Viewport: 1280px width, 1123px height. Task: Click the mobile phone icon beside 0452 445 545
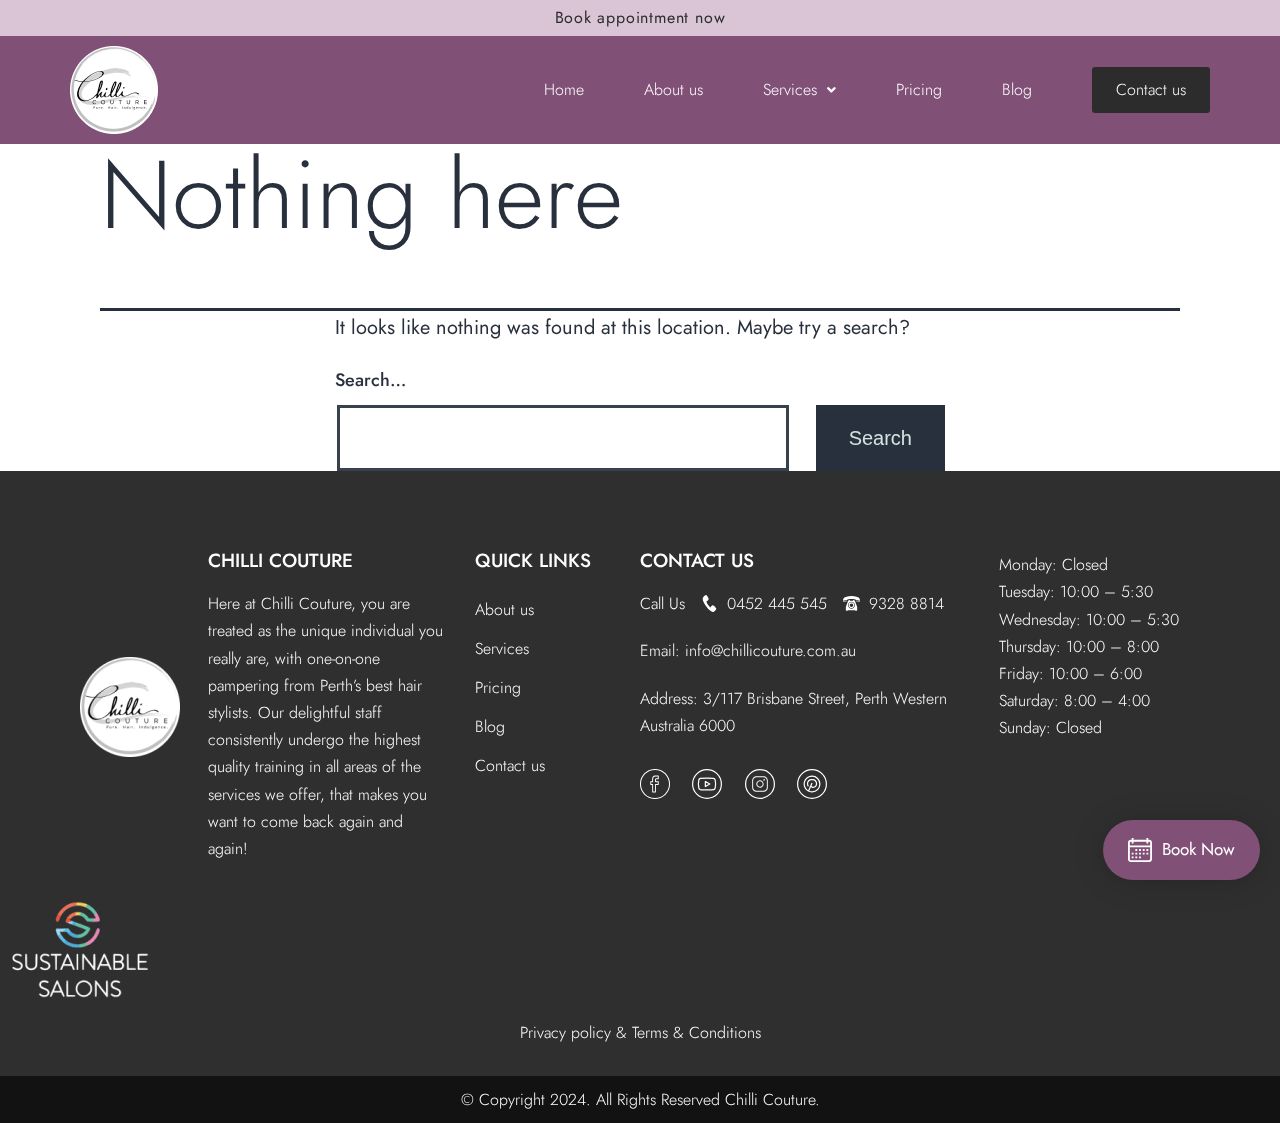710,603
